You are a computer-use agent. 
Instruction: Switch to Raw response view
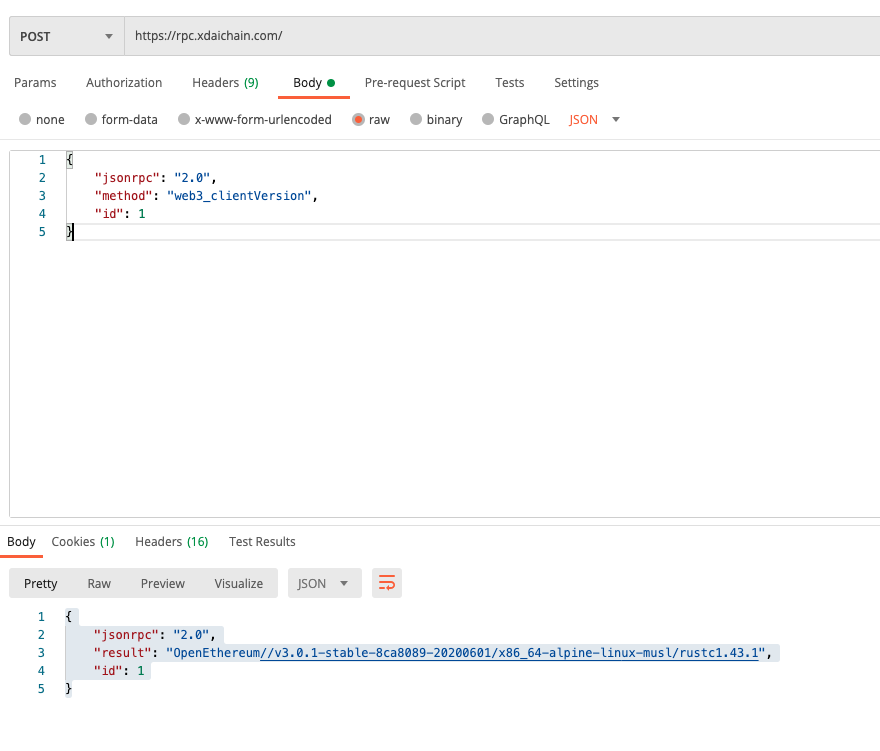(99, 583)
